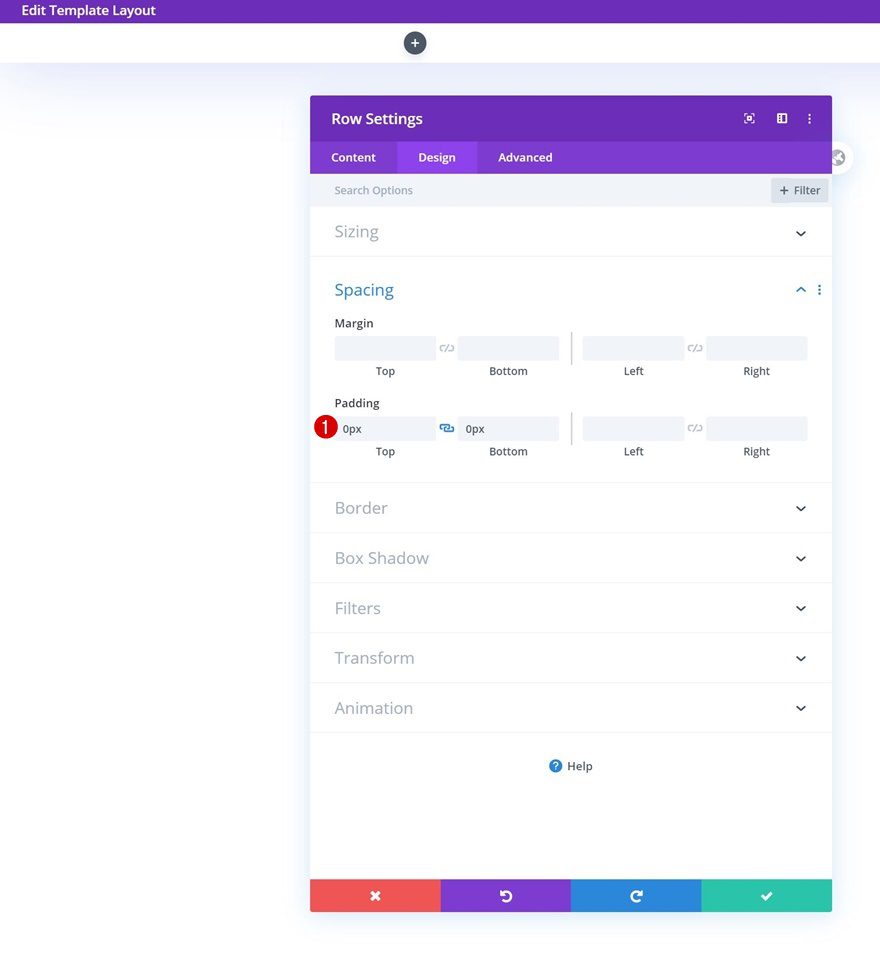Open the Filter options
This screenshot has height=962, width=880.
[x=798, y=190]
